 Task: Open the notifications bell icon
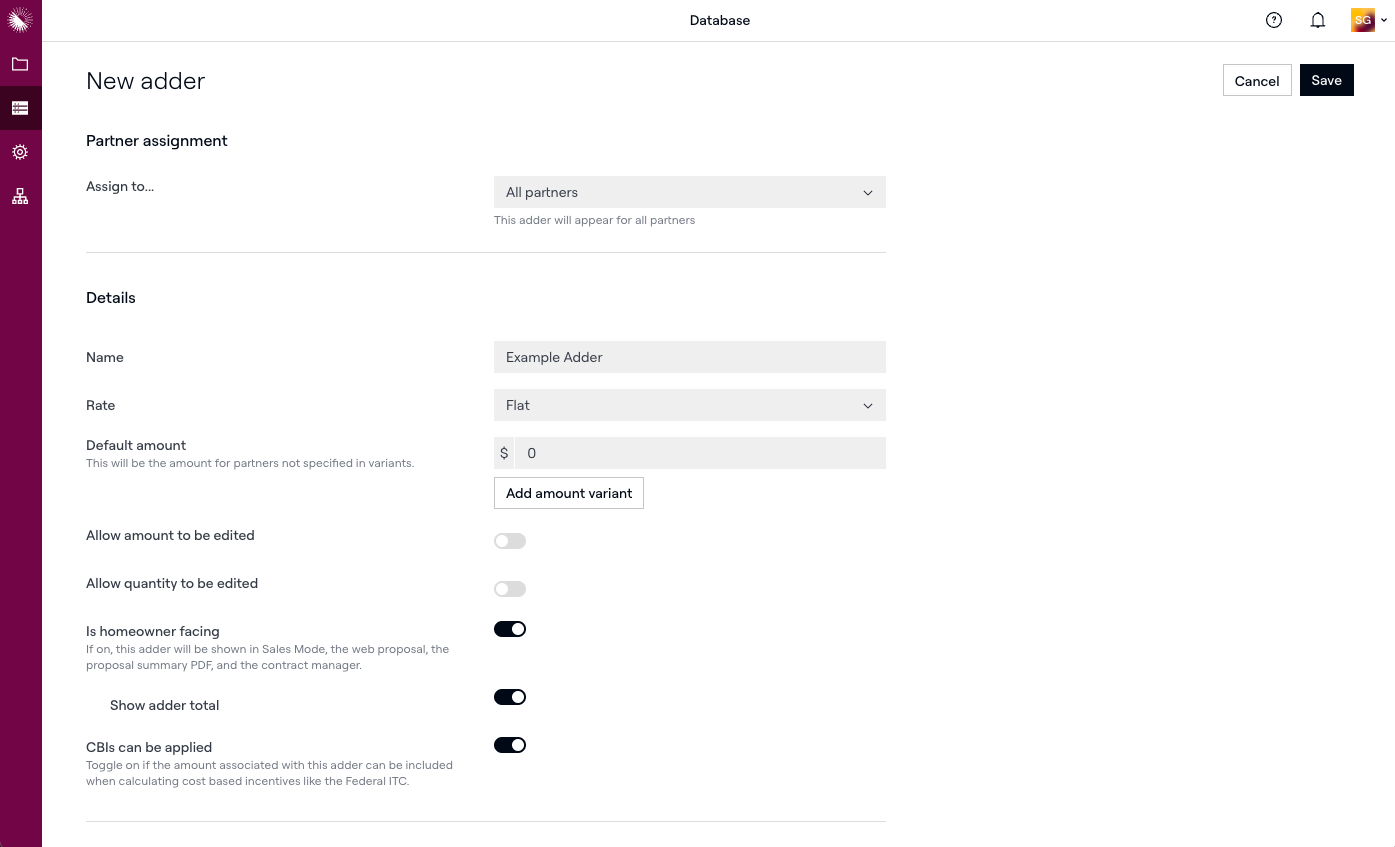pos(1318,20)
